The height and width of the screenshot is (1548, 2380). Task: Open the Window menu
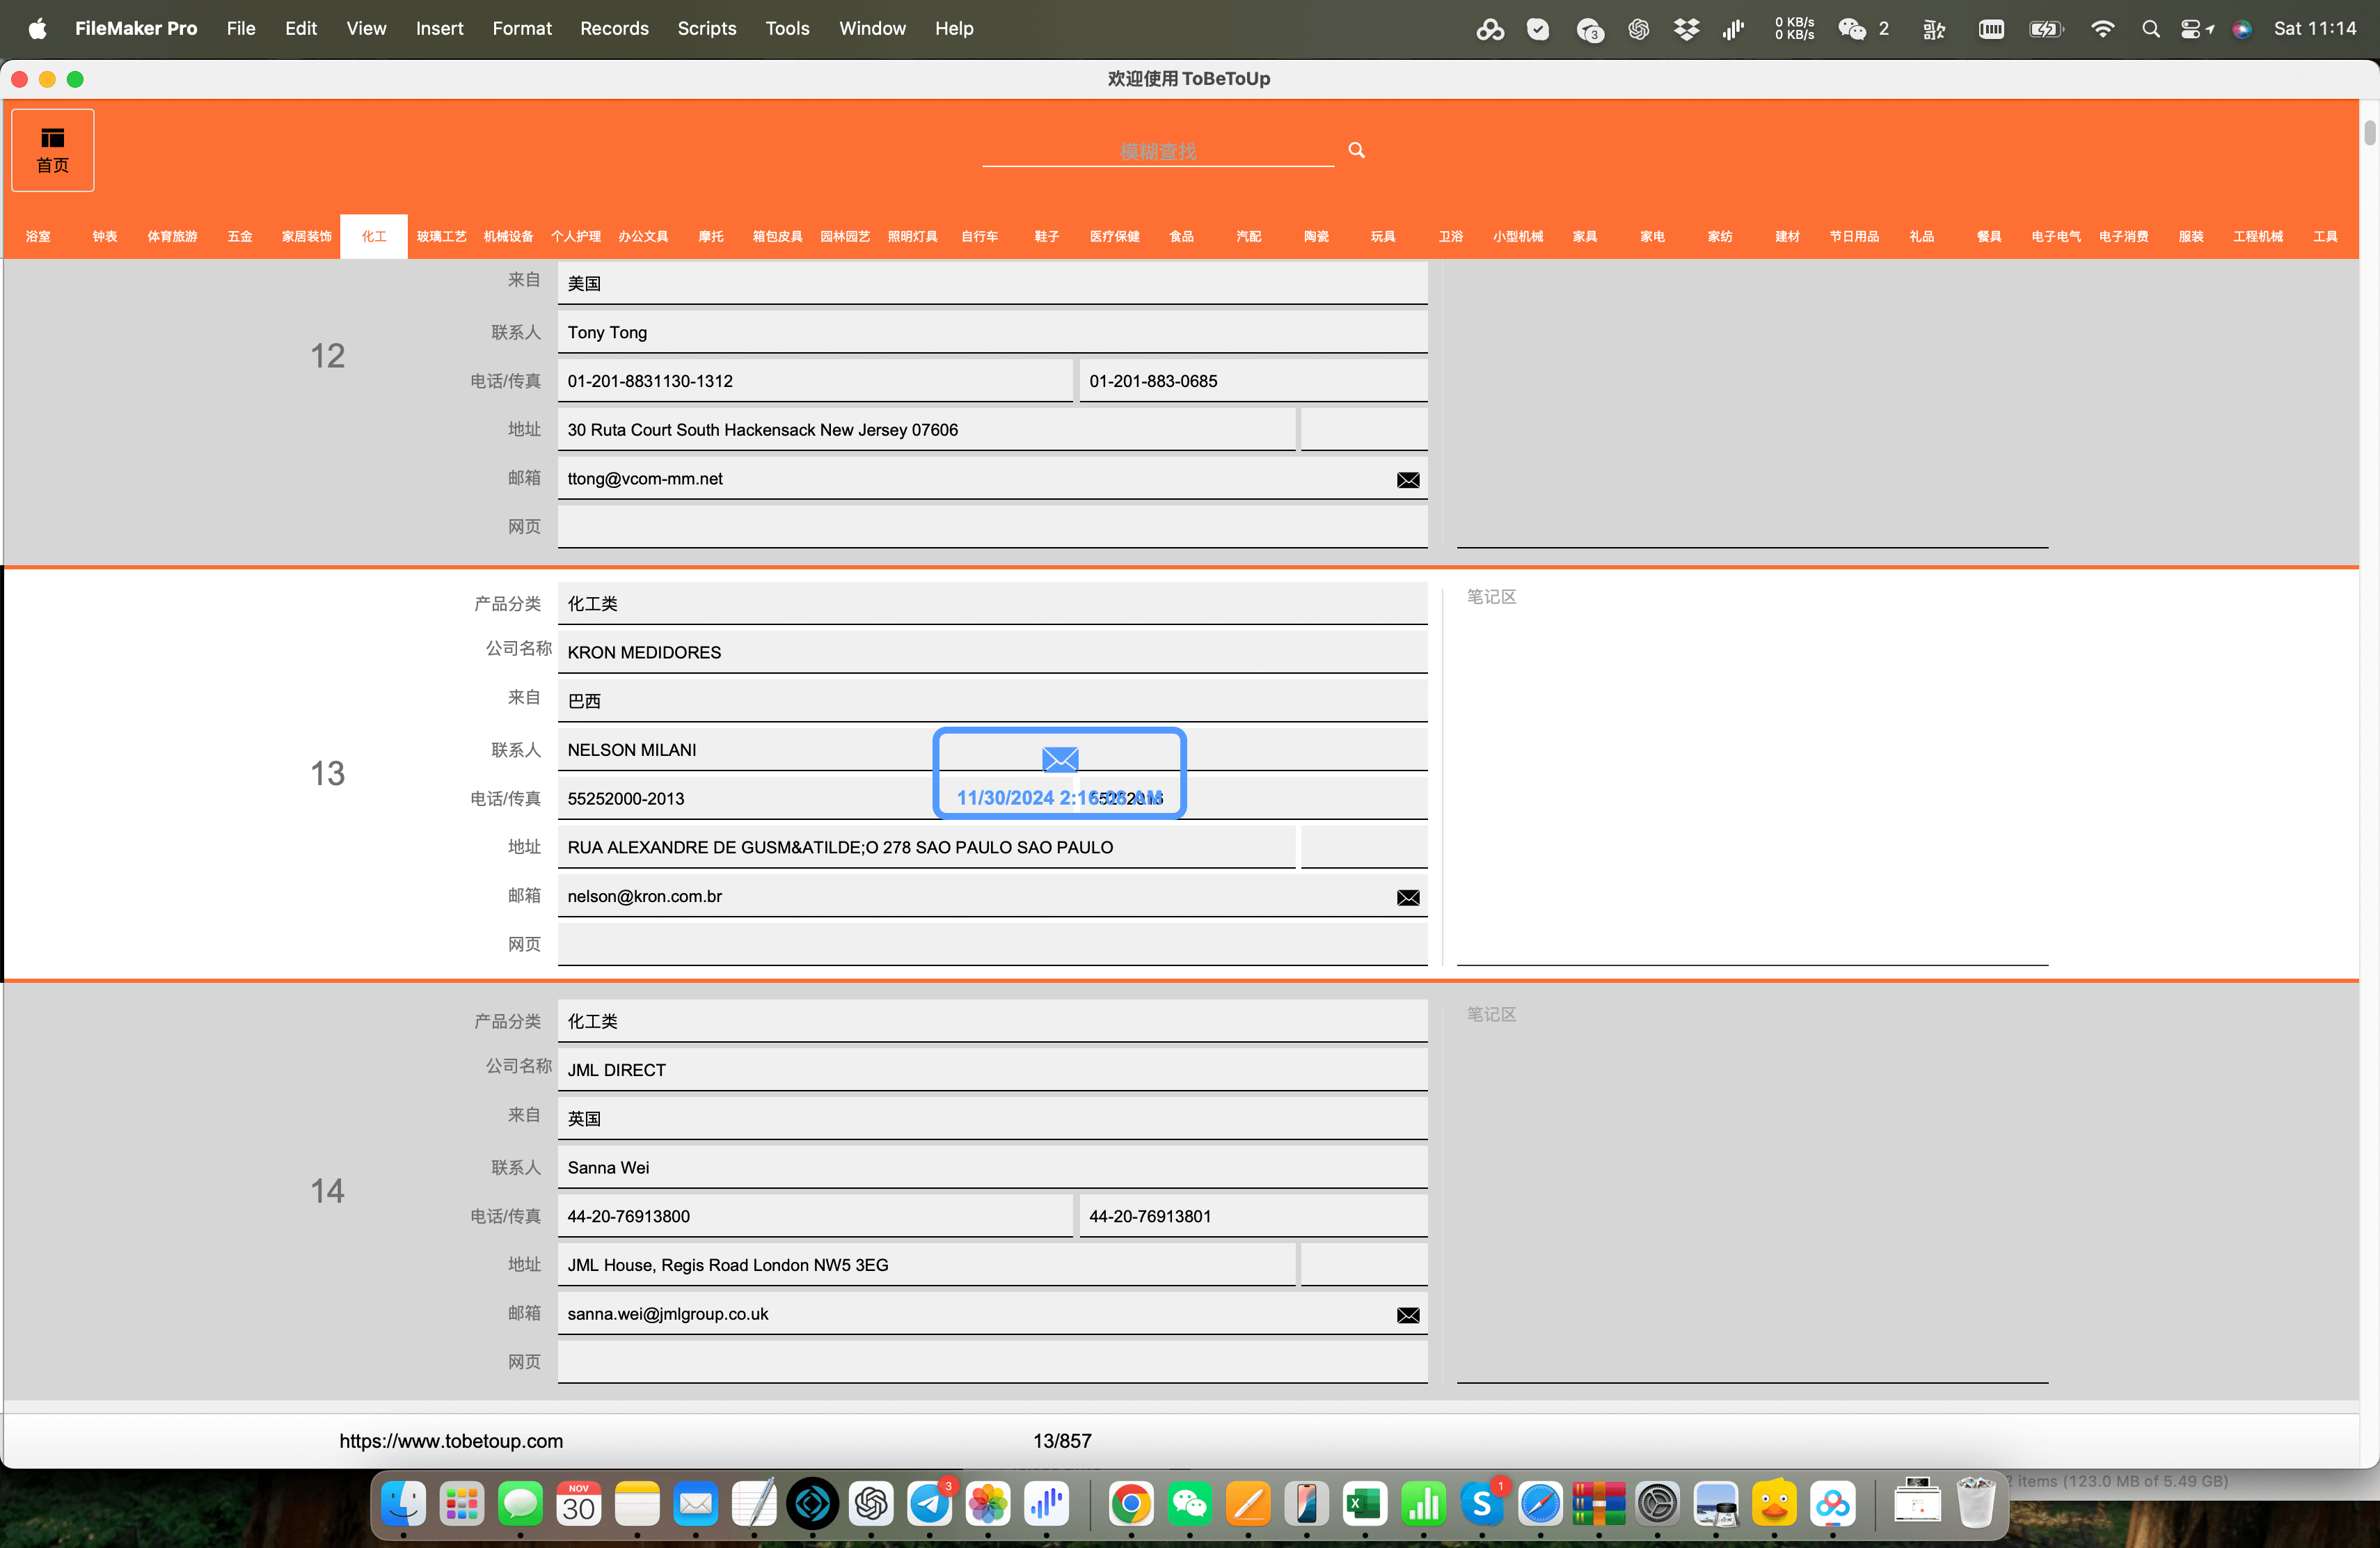point(872,29)
